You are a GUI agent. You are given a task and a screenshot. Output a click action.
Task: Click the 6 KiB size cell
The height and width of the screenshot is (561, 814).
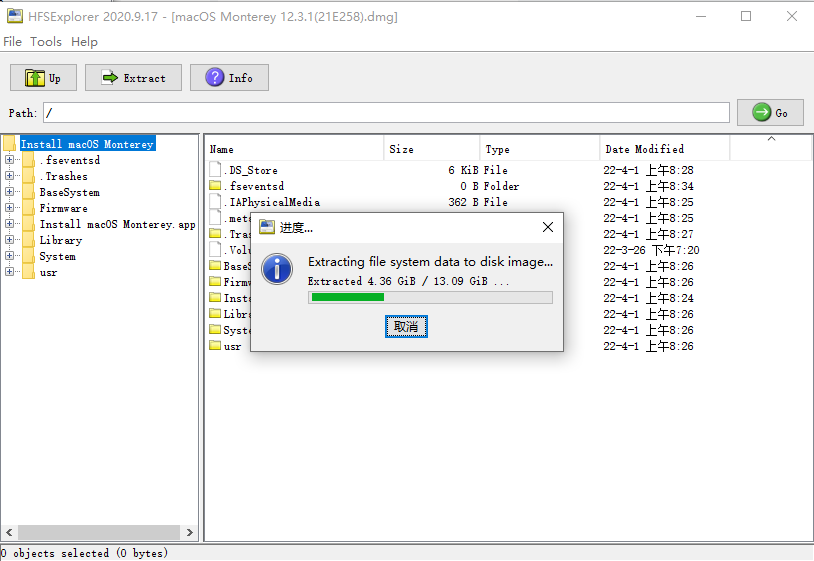point(463,170)
